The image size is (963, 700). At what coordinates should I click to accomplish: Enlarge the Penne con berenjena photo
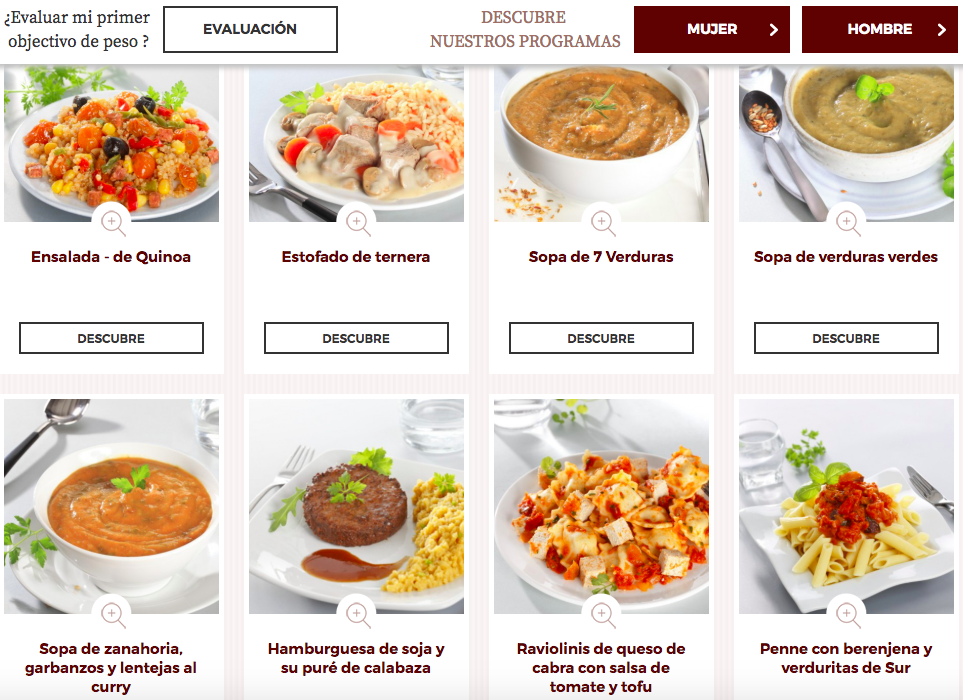click(848, 614)
